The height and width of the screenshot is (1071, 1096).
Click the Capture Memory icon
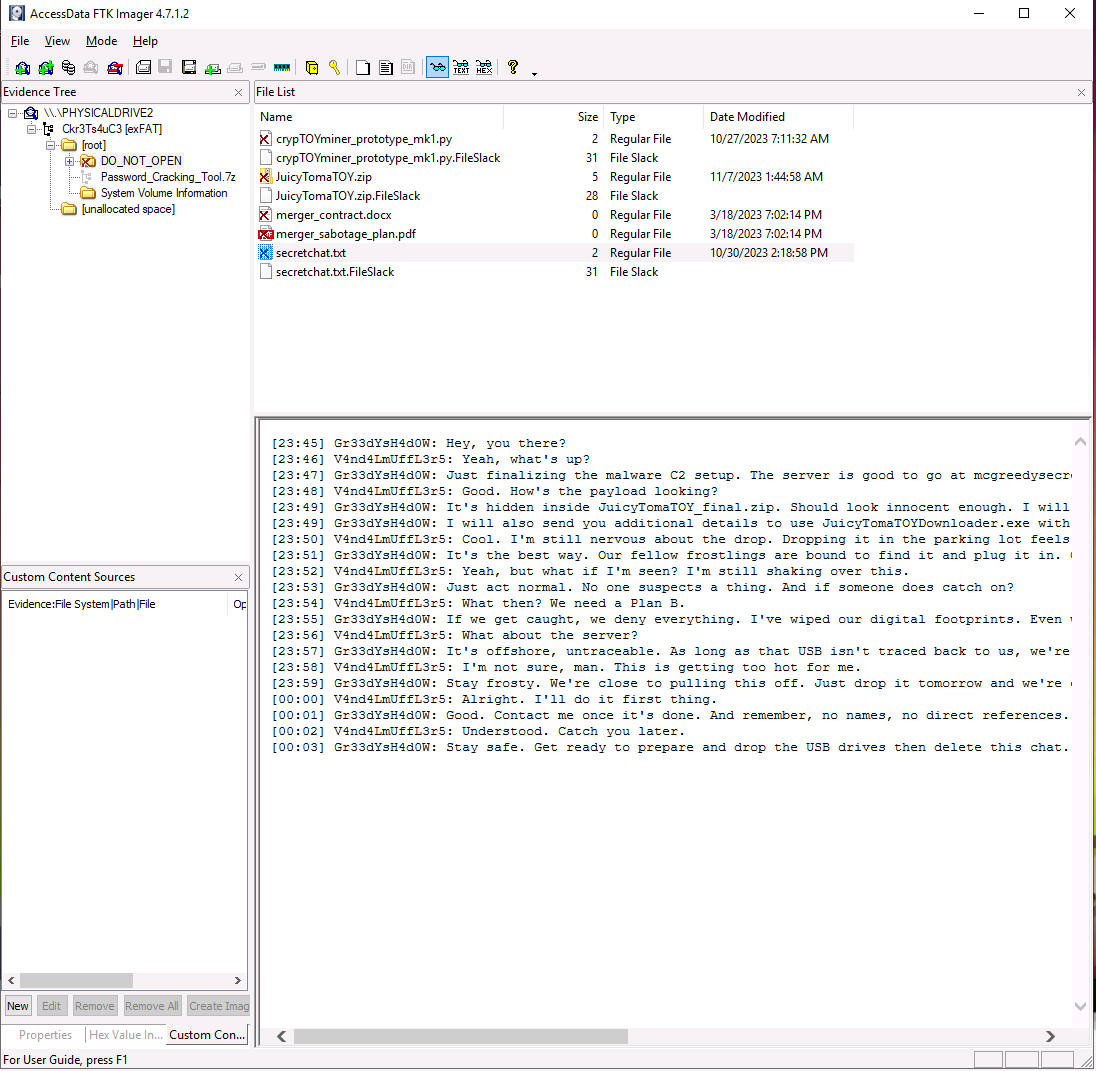pos(282,67)
